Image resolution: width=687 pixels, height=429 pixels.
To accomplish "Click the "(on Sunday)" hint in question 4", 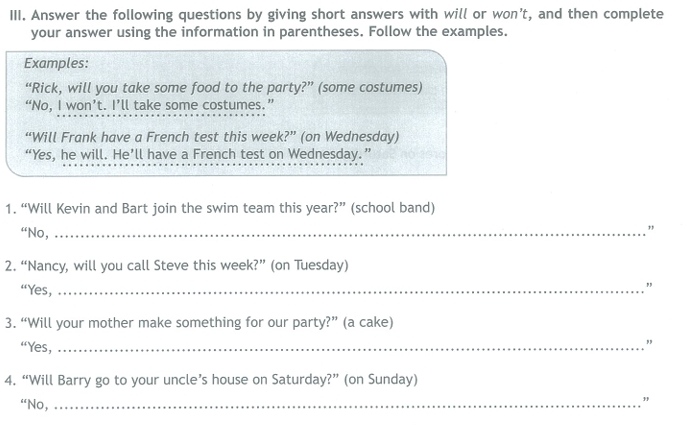I will (381, 379).
